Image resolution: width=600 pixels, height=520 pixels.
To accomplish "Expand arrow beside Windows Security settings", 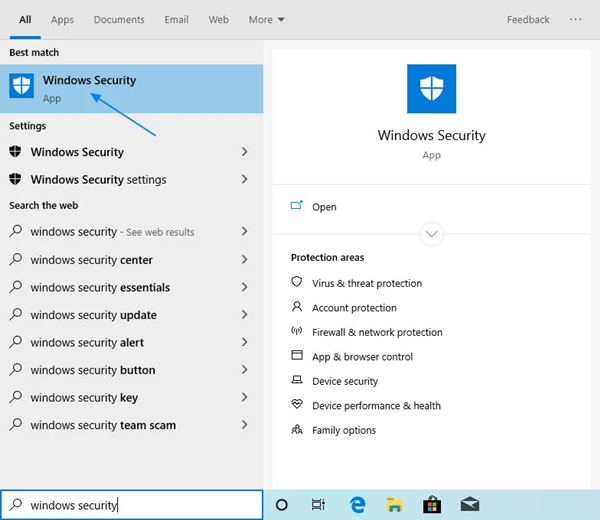I will pyautogui.click(x=245, y=180).
